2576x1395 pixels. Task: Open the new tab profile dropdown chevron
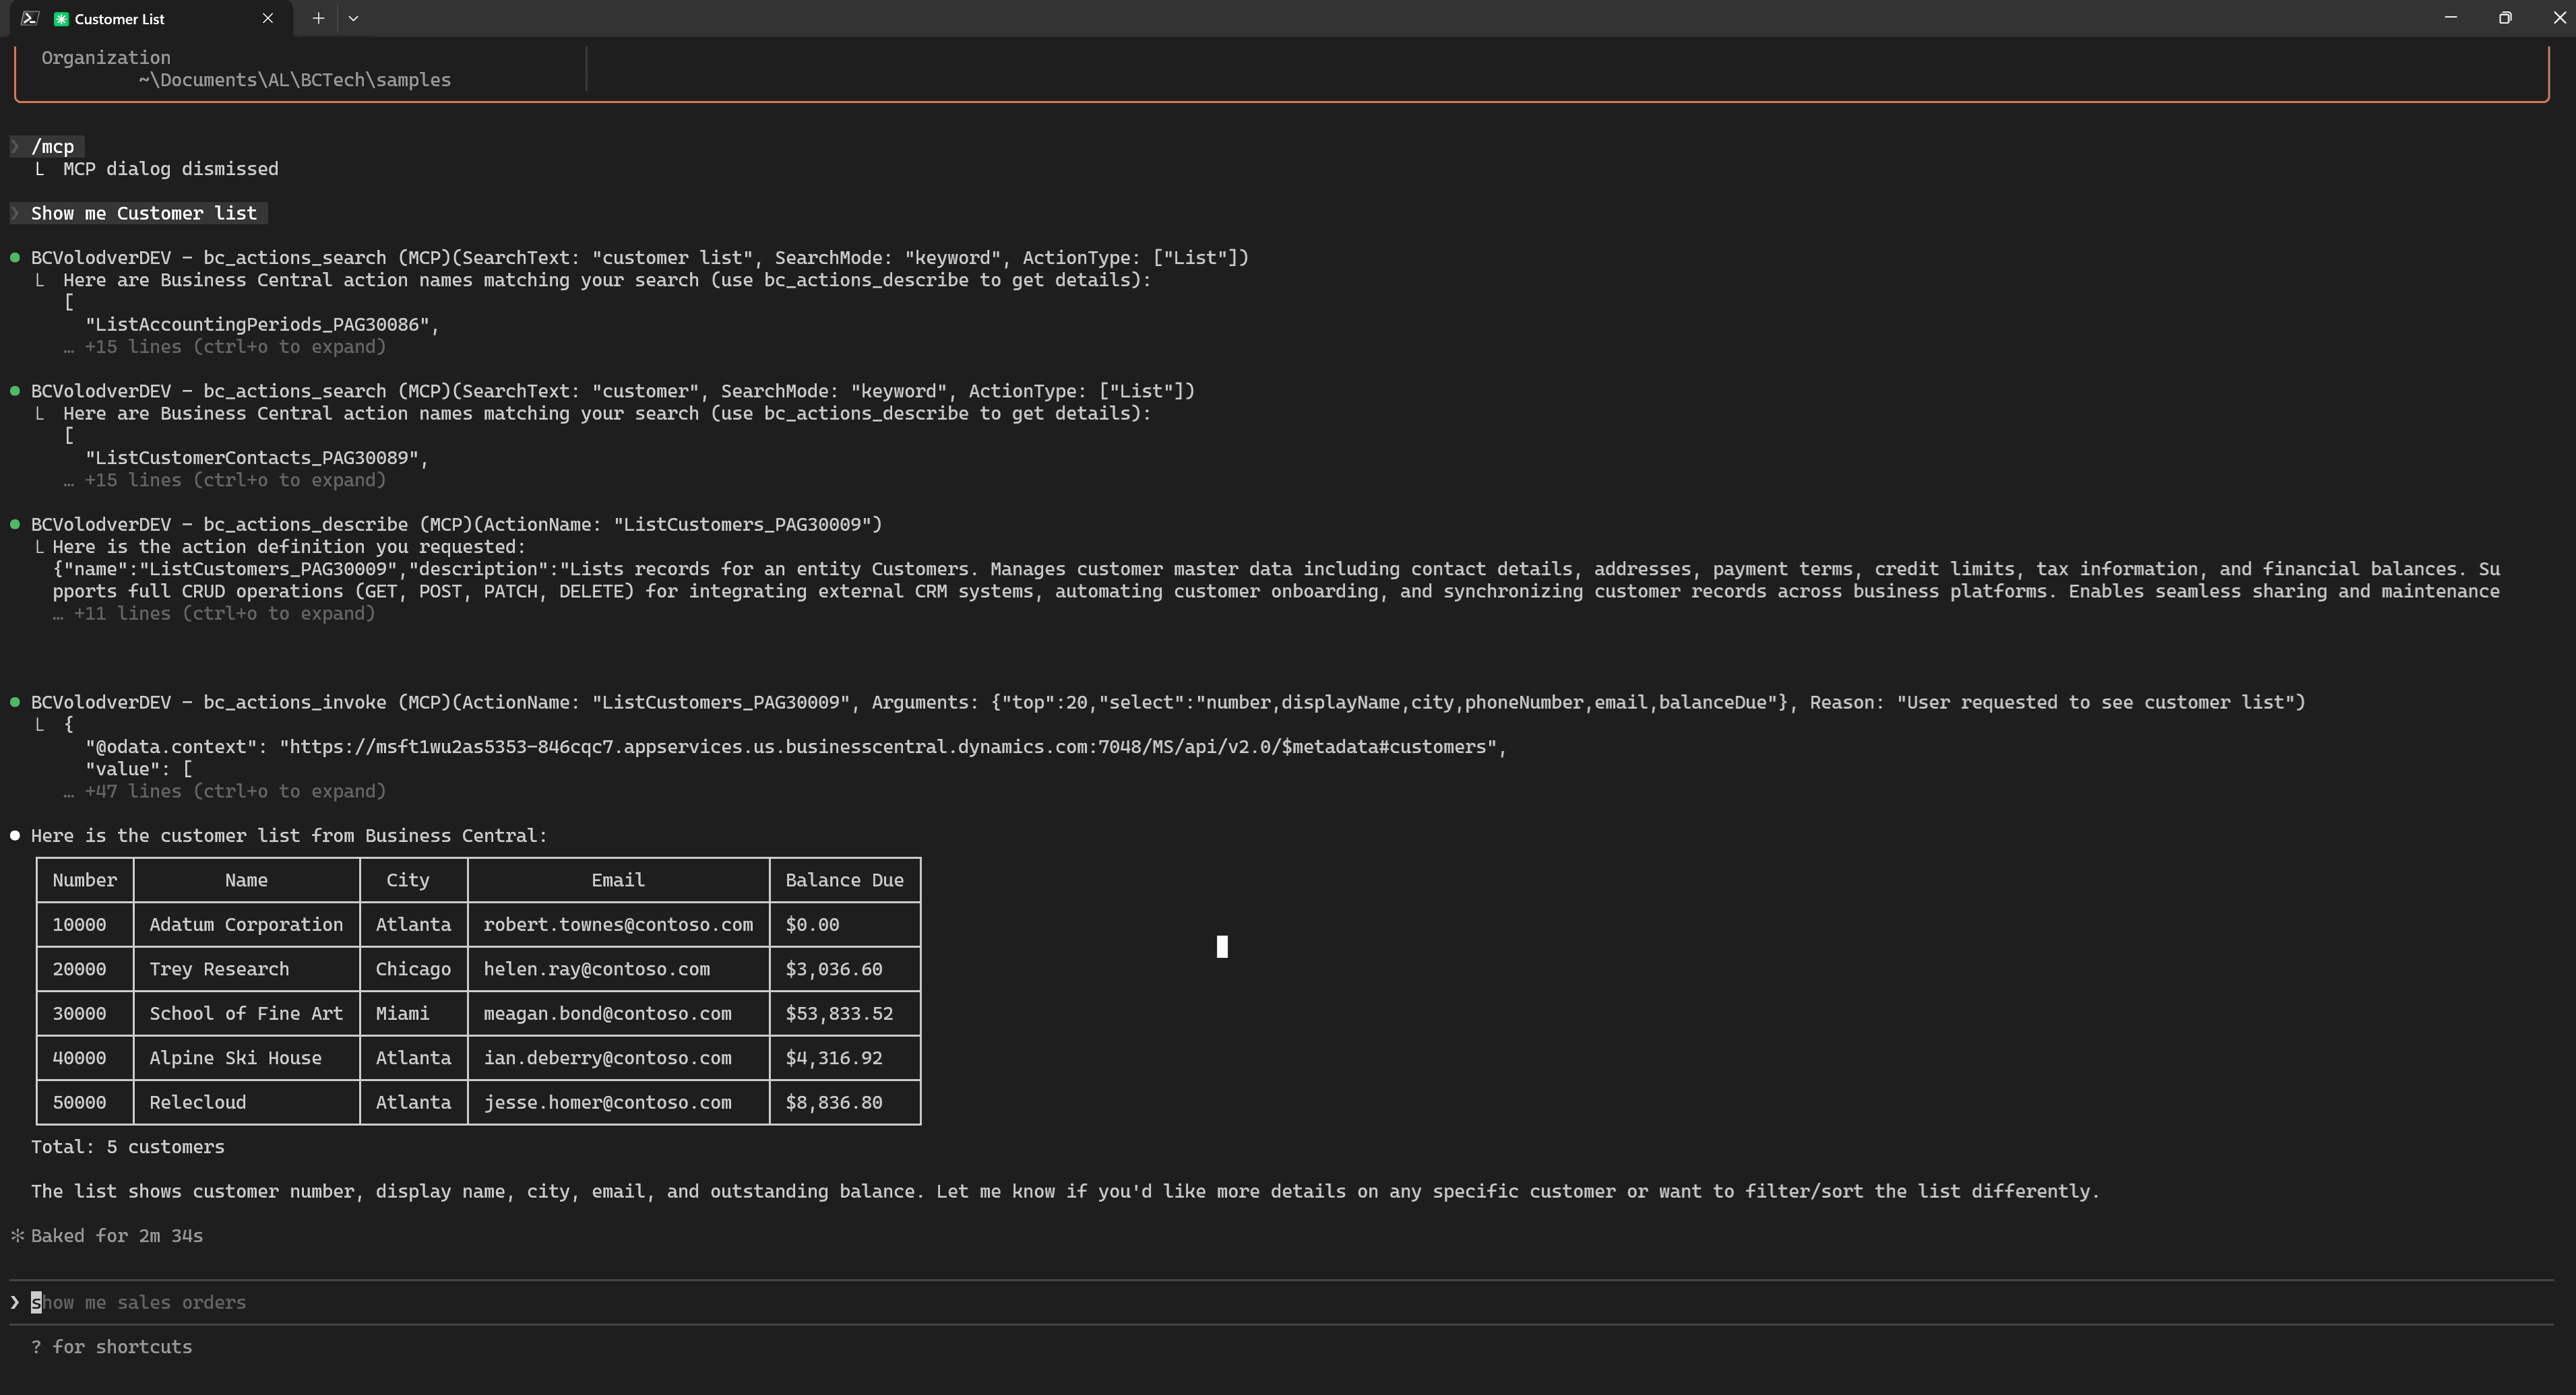coord(353,18)
